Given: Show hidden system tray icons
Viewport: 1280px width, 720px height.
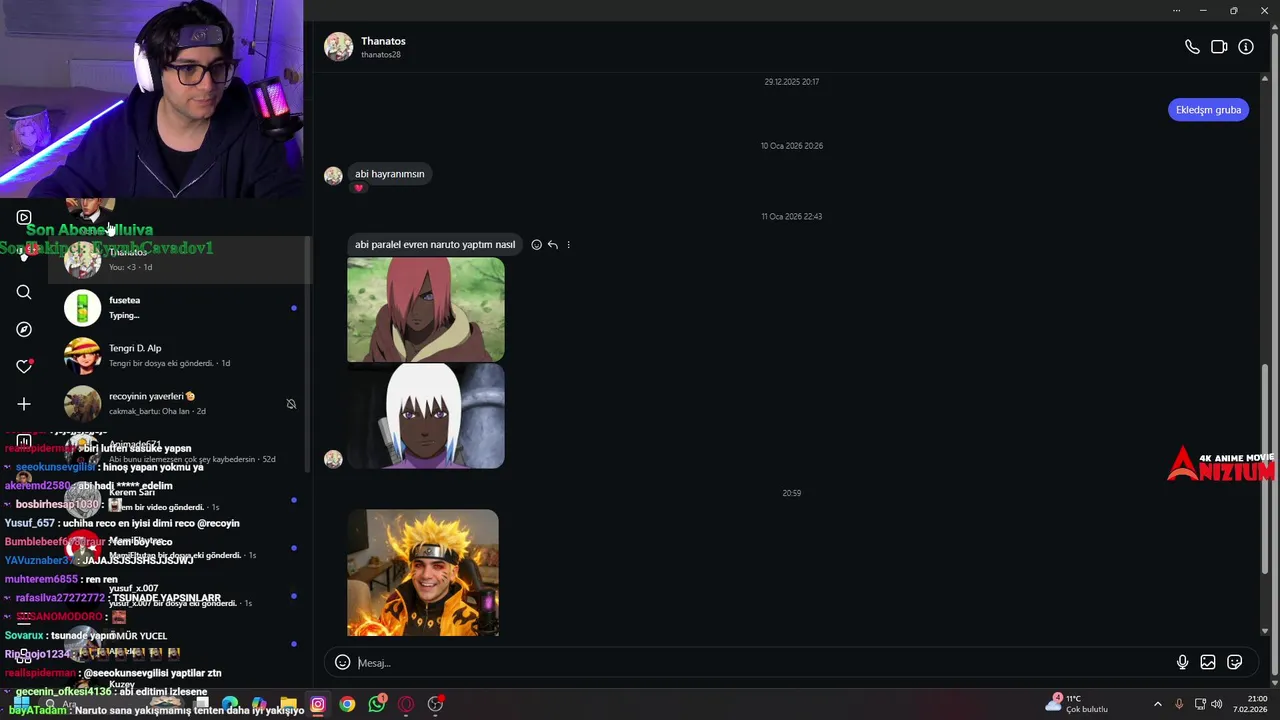Looking at the screenshot, I should coord(1158,704).
